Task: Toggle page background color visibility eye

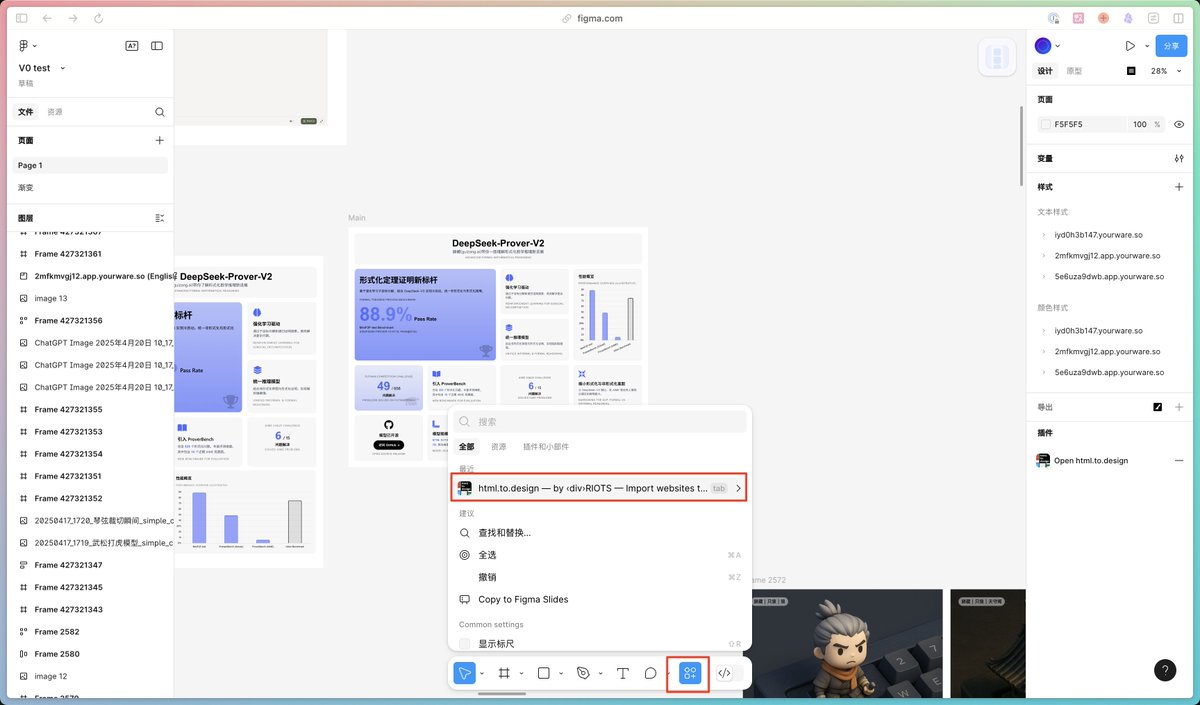Action: (x=1179, y=124)
